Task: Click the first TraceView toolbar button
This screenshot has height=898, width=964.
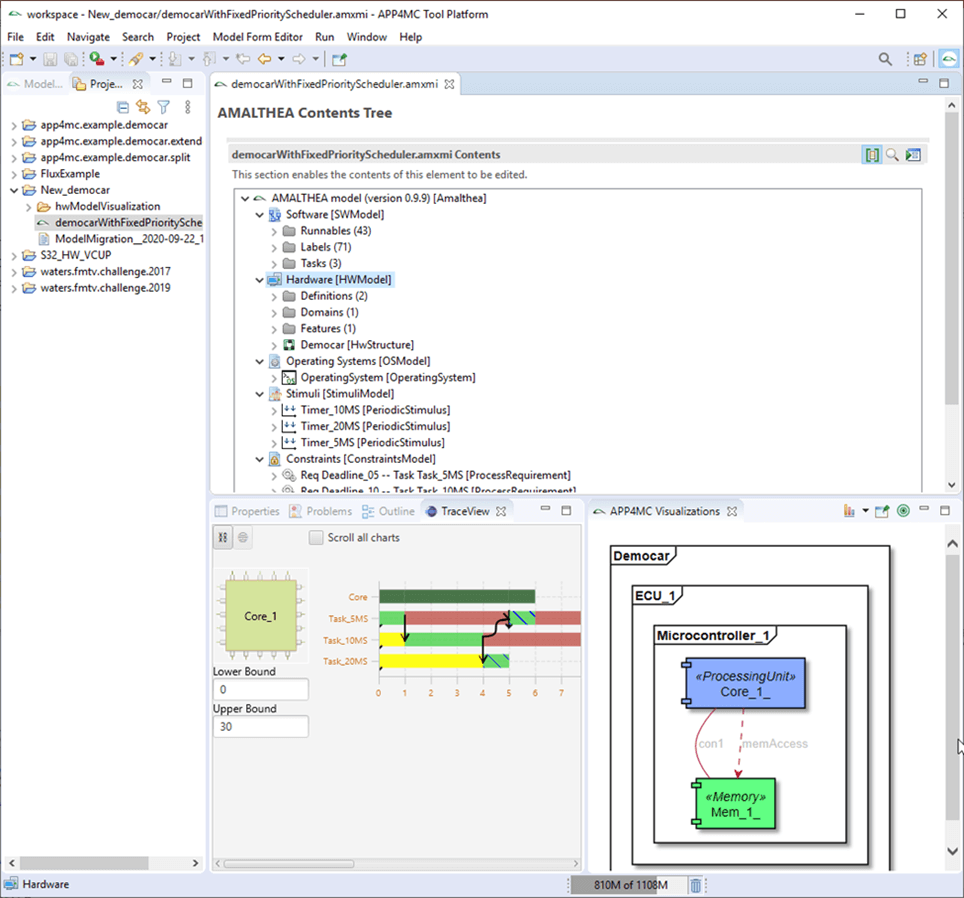Action: 223,538
